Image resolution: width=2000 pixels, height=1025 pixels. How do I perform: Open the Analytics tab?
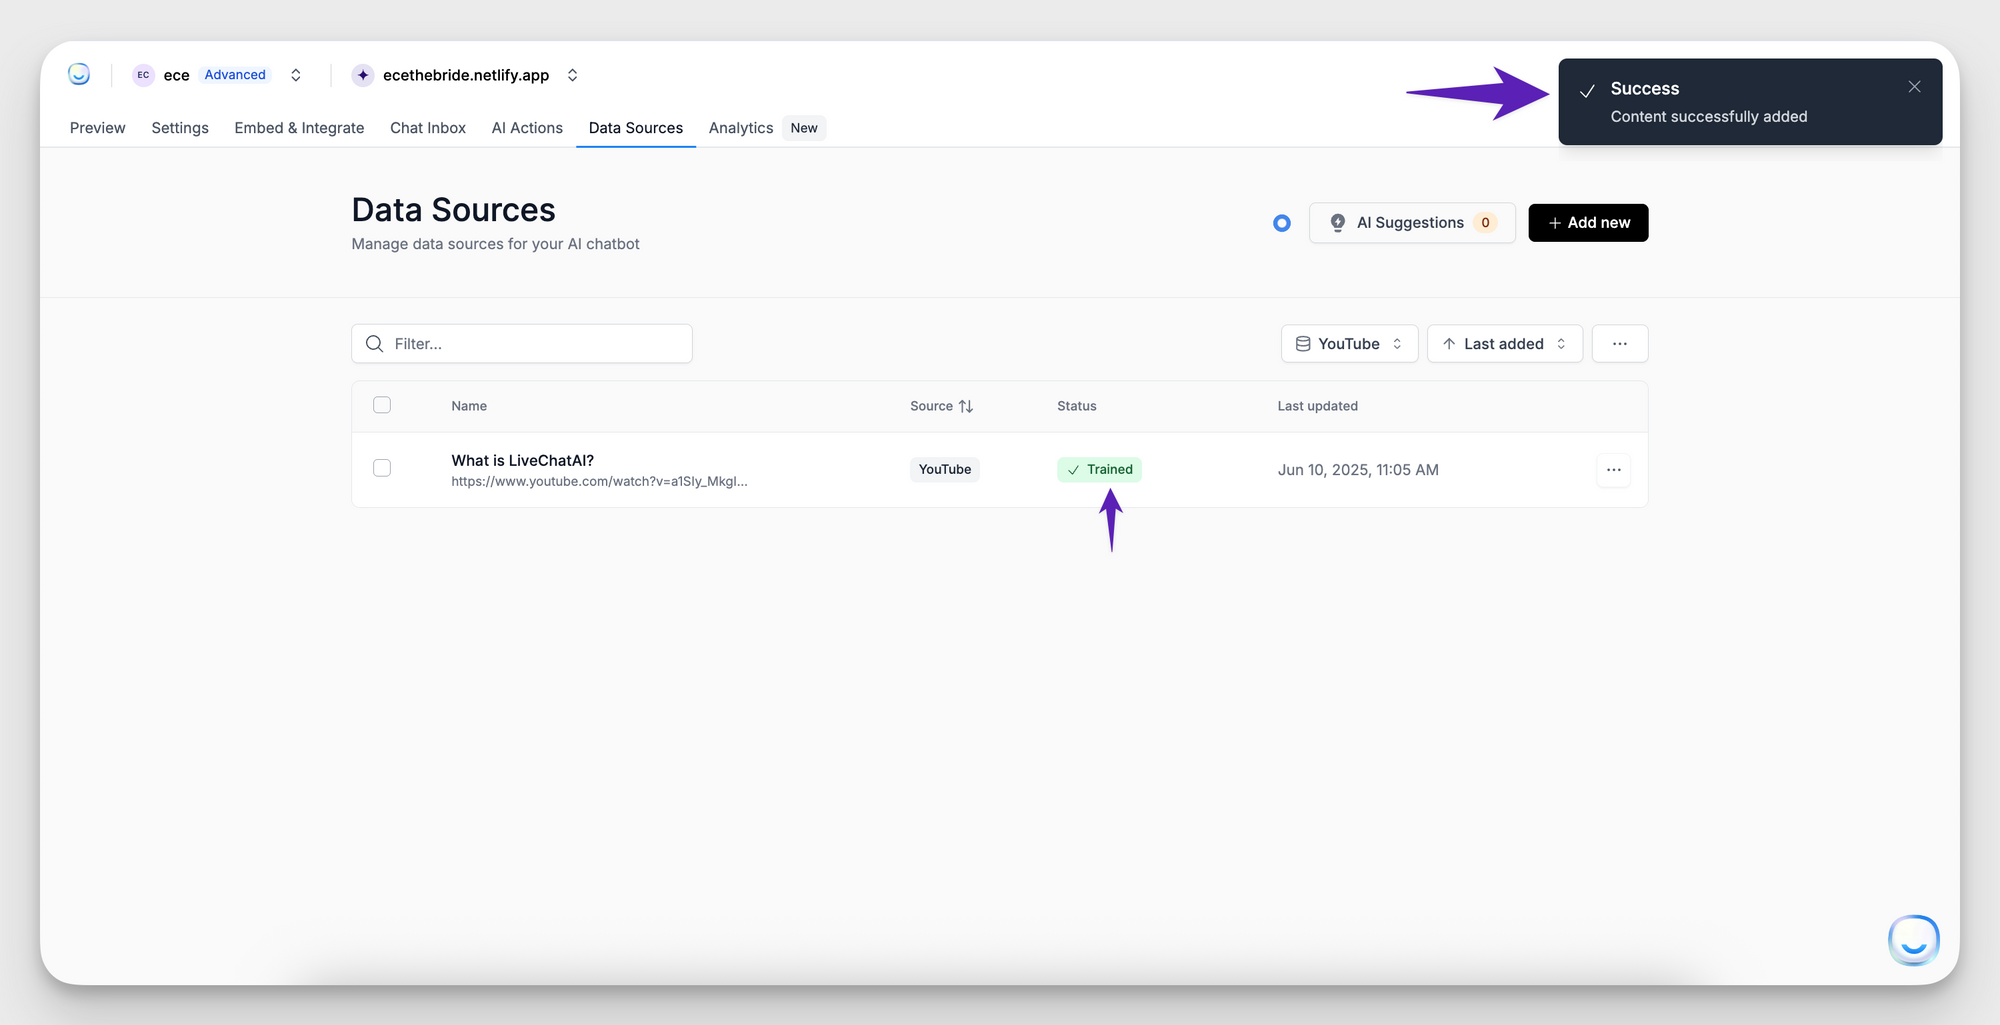[x=741, y=128]
